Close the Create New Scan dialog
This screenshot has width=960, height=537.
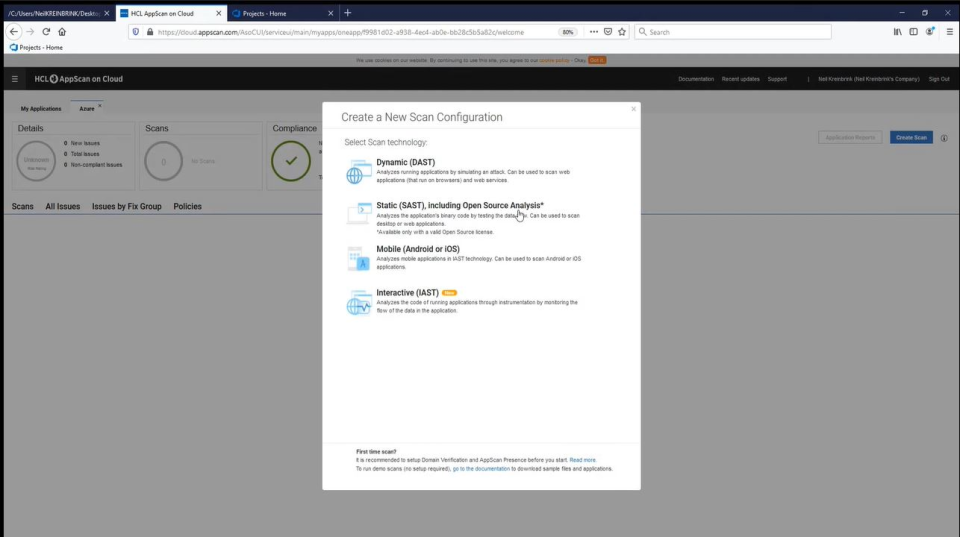[634, 109]
